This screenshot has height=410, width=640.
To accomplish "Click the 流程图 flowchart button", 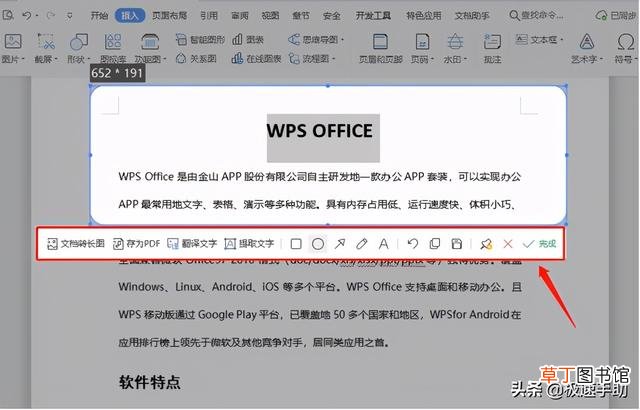I will tap(309, 59).
